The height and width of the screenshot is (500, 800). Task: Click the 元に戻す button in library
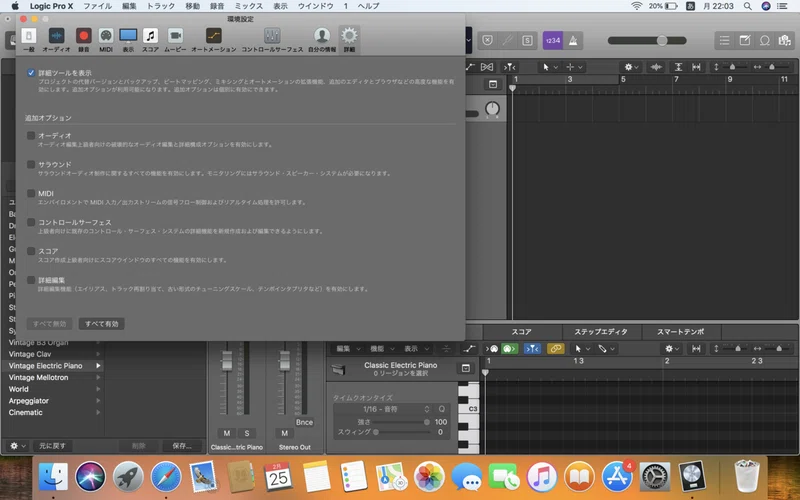click(53, 445)
